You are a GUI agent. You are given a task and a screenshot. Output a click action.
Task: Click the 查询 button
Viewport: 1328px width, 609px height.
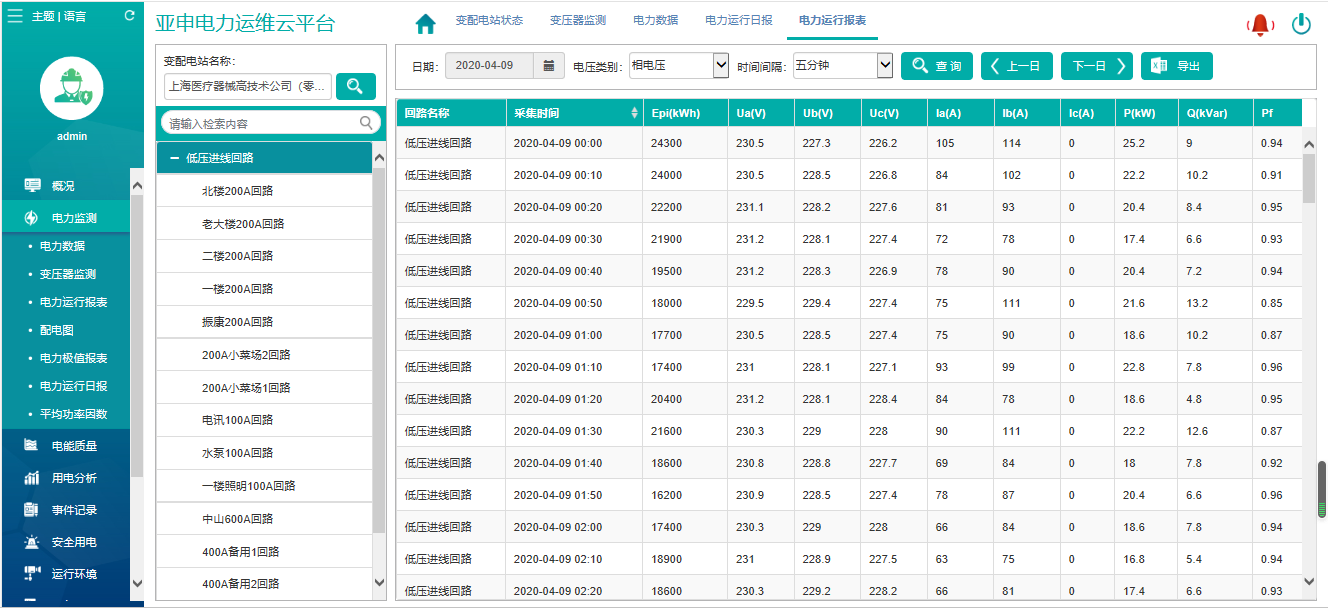pos(937,66)
